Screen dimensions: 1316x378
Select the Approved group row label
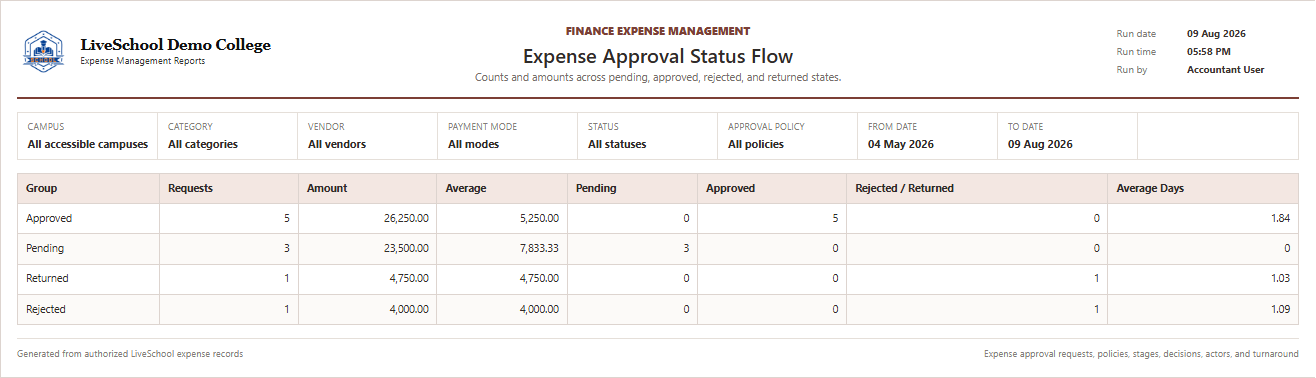[x=49, y=218]
